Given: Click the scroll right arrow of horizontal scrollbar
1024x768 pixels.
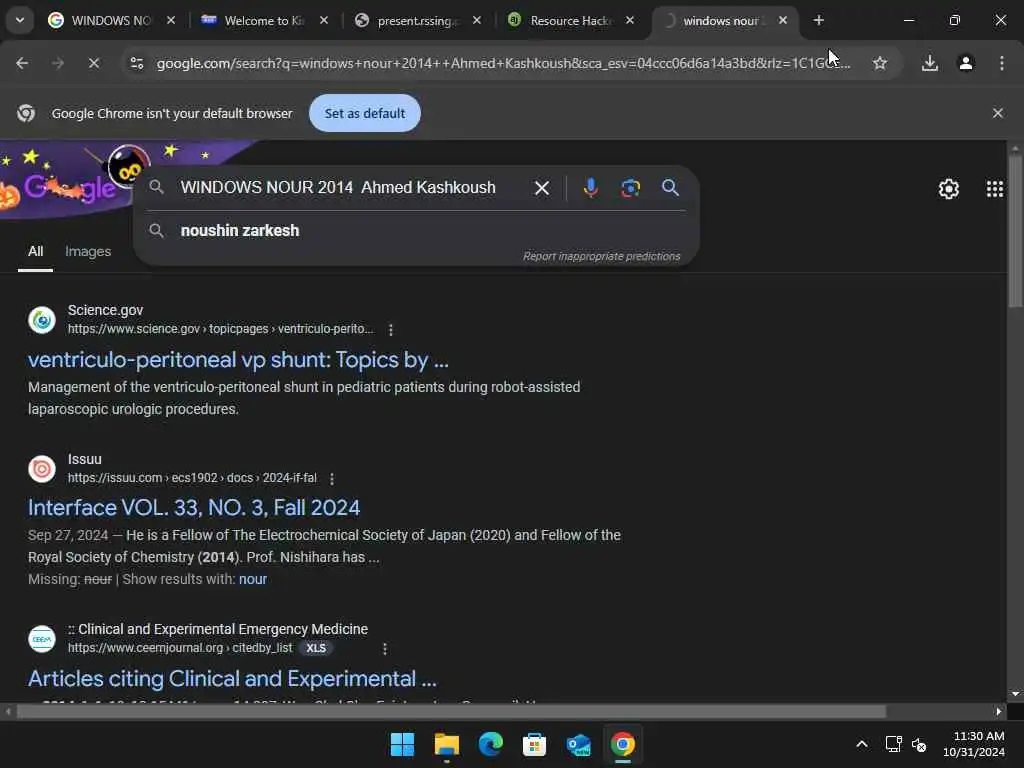Looking at the screenshot, I should coord(998,711).
